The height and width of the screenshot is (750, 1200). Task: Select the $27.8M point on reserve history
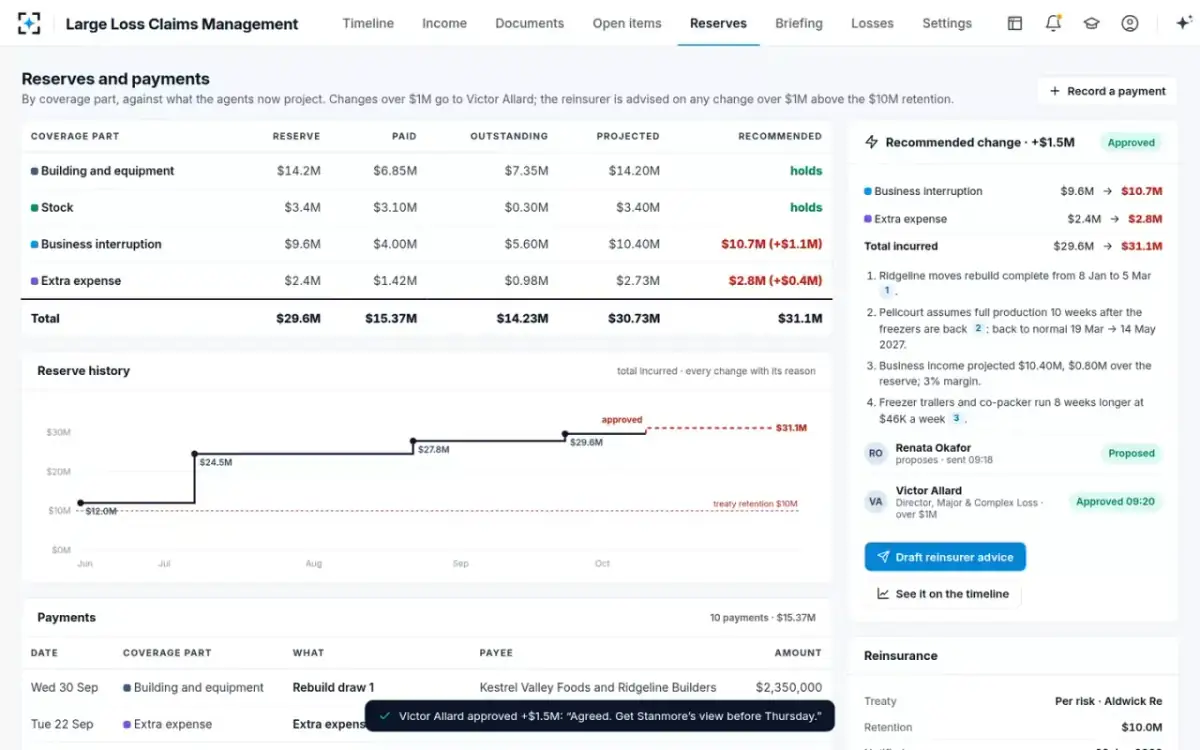pyautogui.click(x=413, y=440)
